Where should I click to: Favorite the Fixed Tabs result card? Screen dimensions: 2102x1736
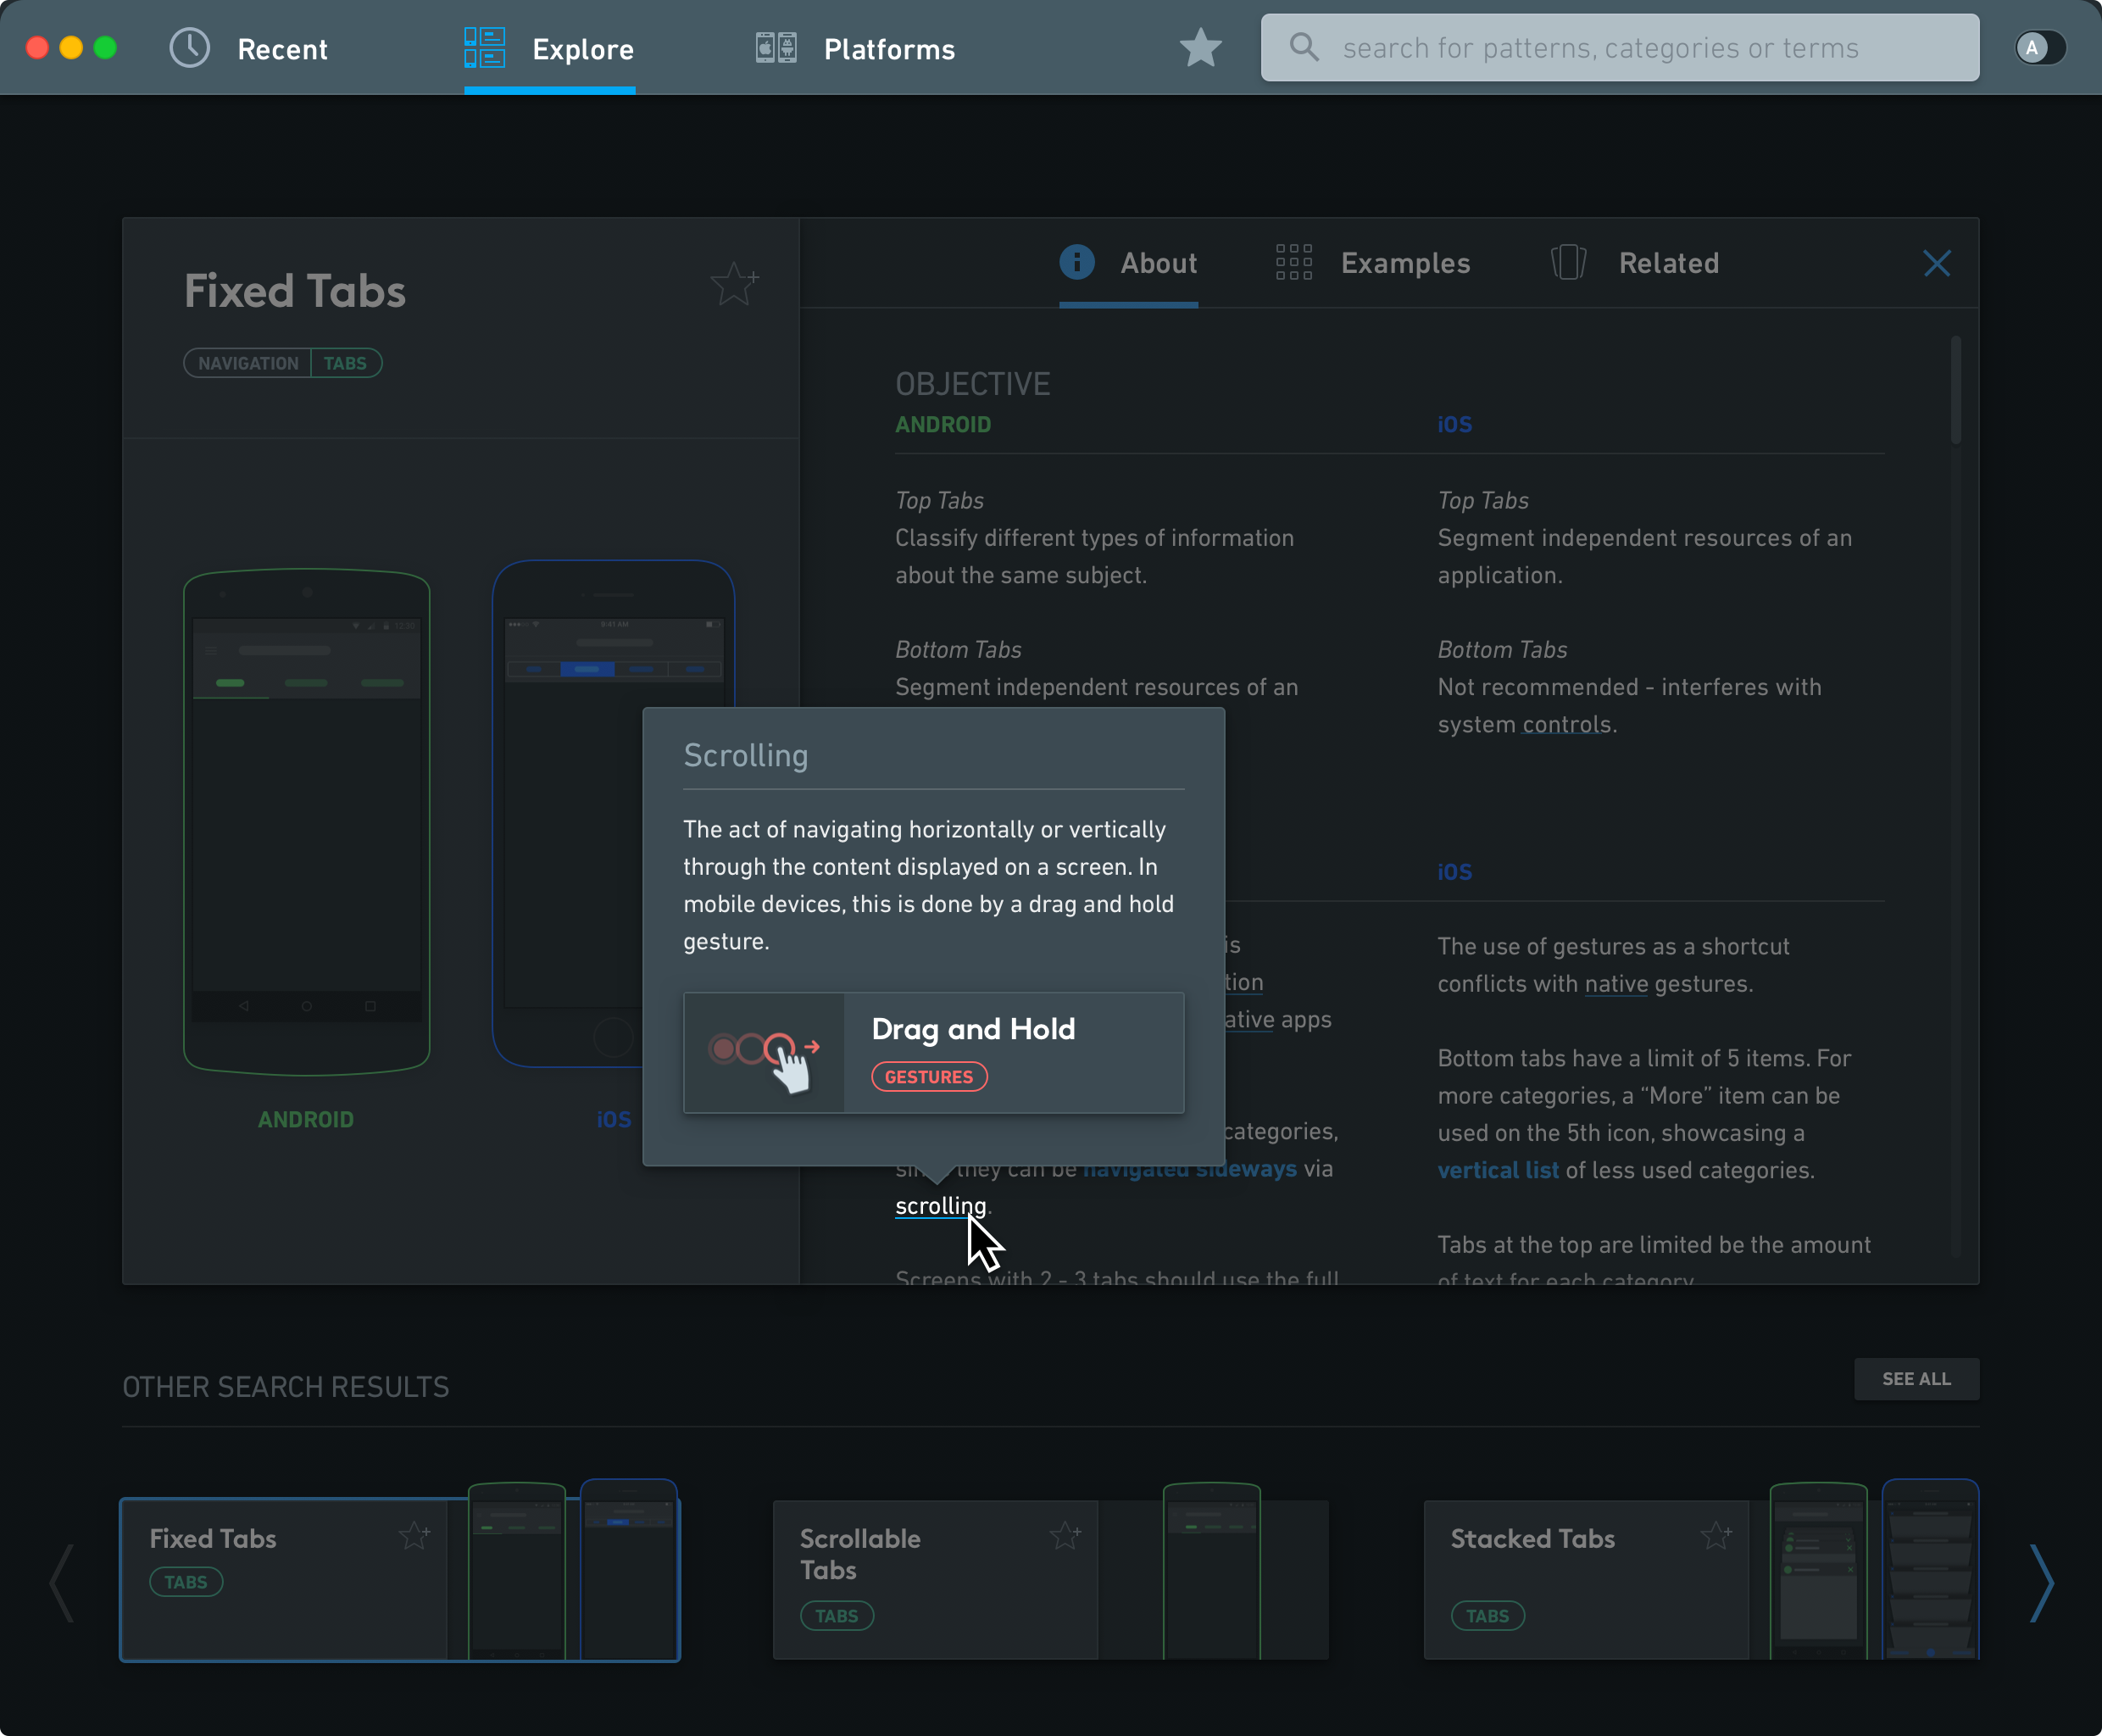(x=414, y=1534)
